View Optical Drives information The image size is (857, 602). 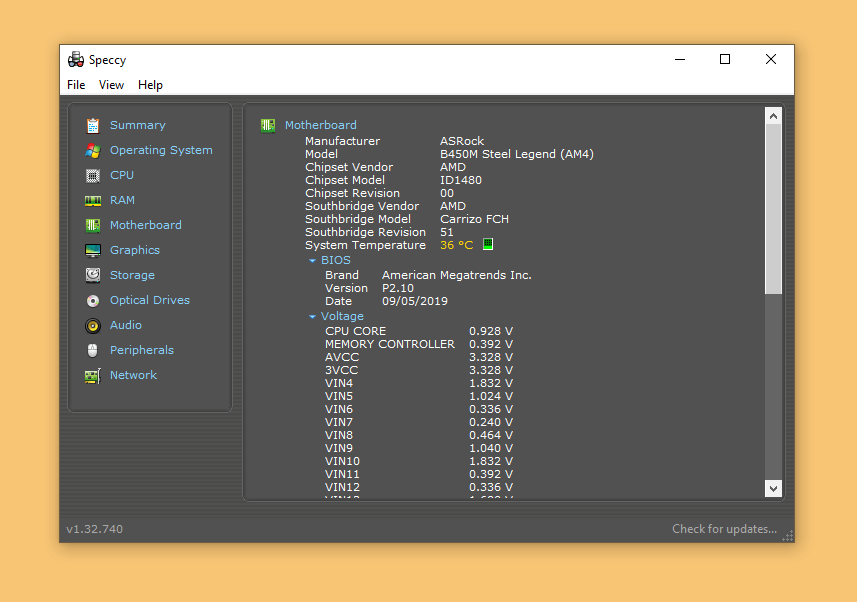(x=150, y=300)
